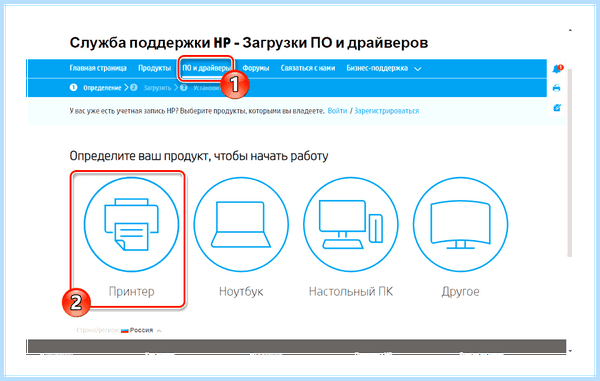Pick the Настольный ПК desktop icon
The width and height of the screenshot is (600, 381).
(x=351, y=224)
